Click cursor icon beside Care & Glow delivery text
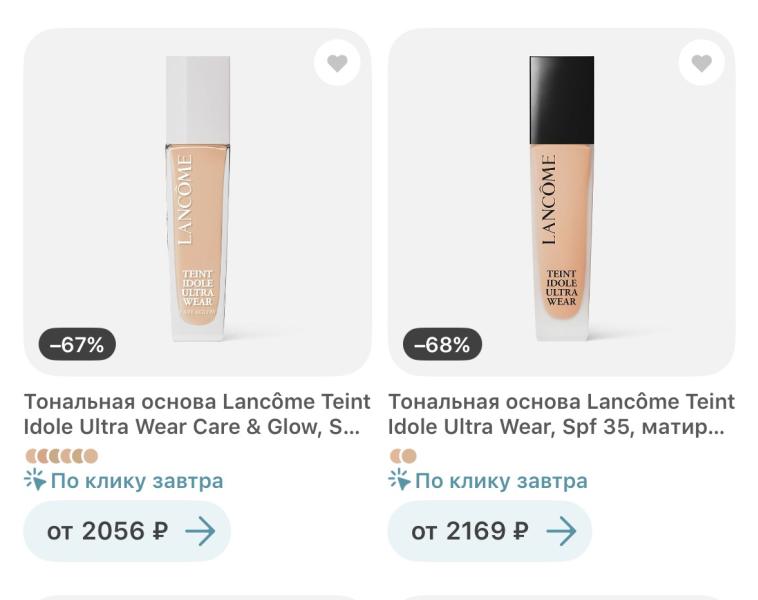The width and height of the screenshot is (758, 600). coord(35,480)
